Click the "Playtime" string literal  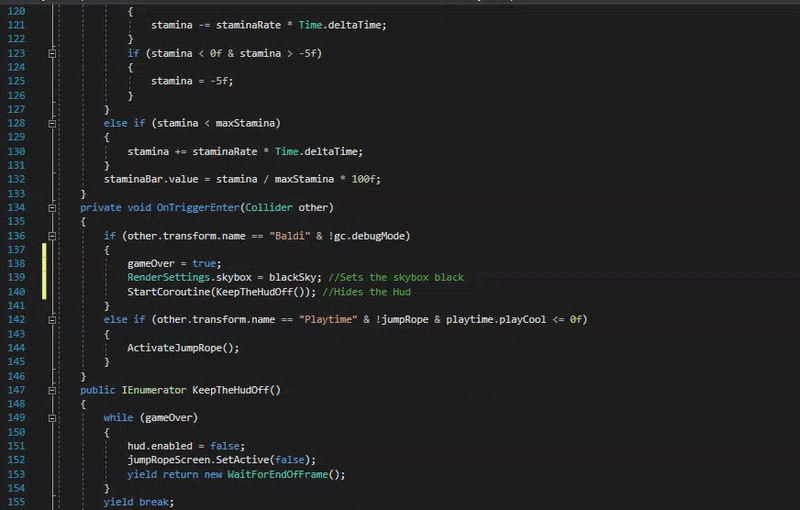328,319
